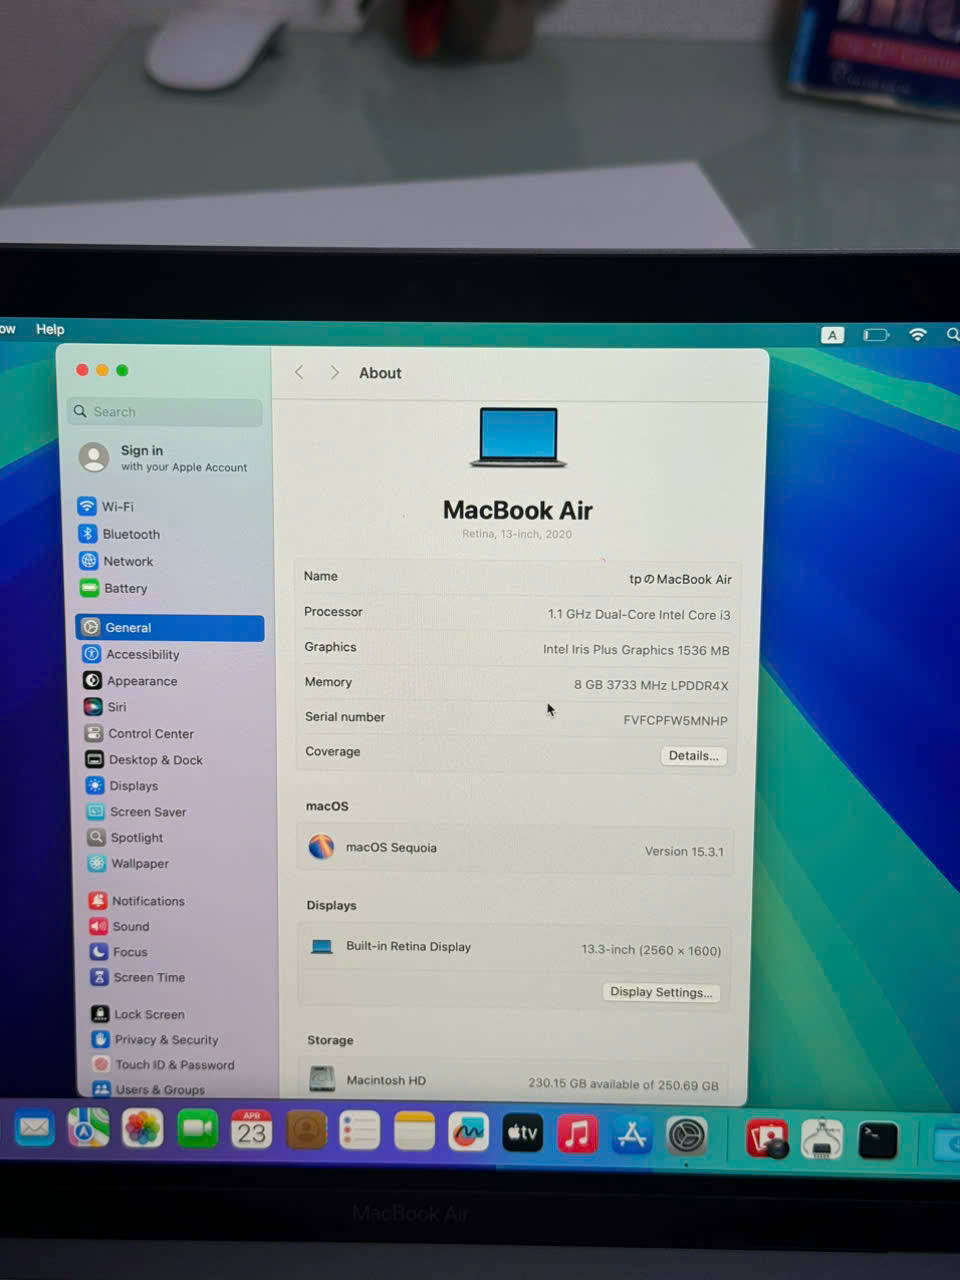This screenshot has height=1280, width=960.
Task: Click the Built-in Retina Display row
Action: [x=514, y=948]
